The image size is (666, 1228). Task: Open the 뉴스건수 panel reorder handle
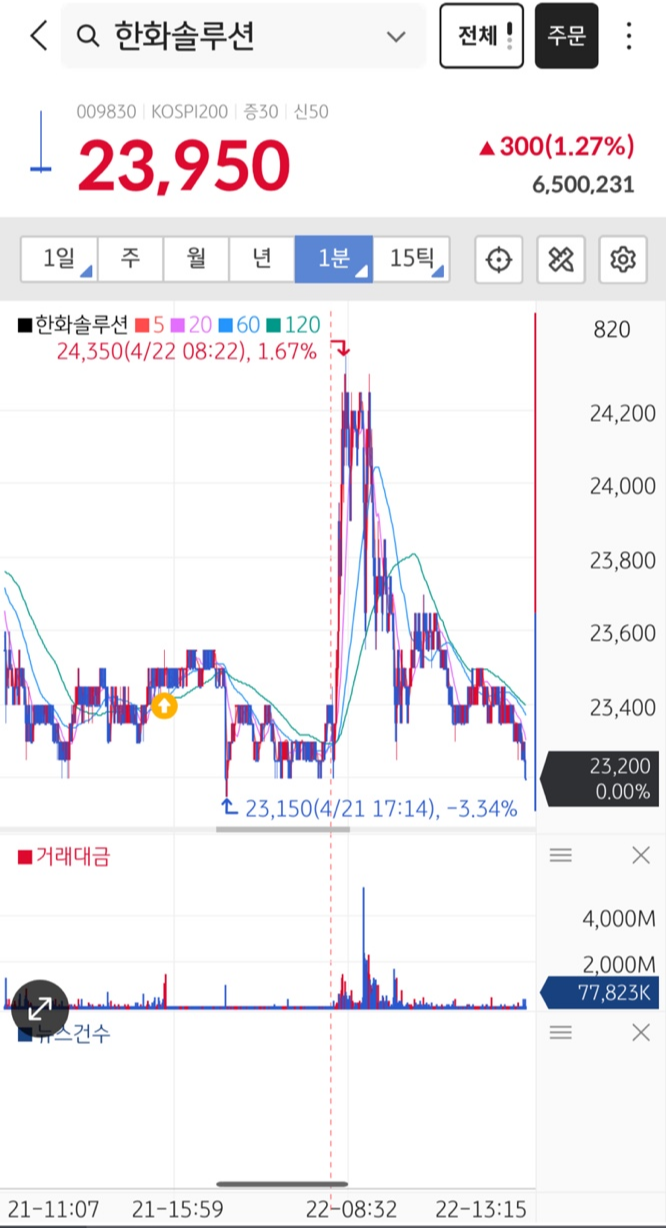coord(561,1032)
